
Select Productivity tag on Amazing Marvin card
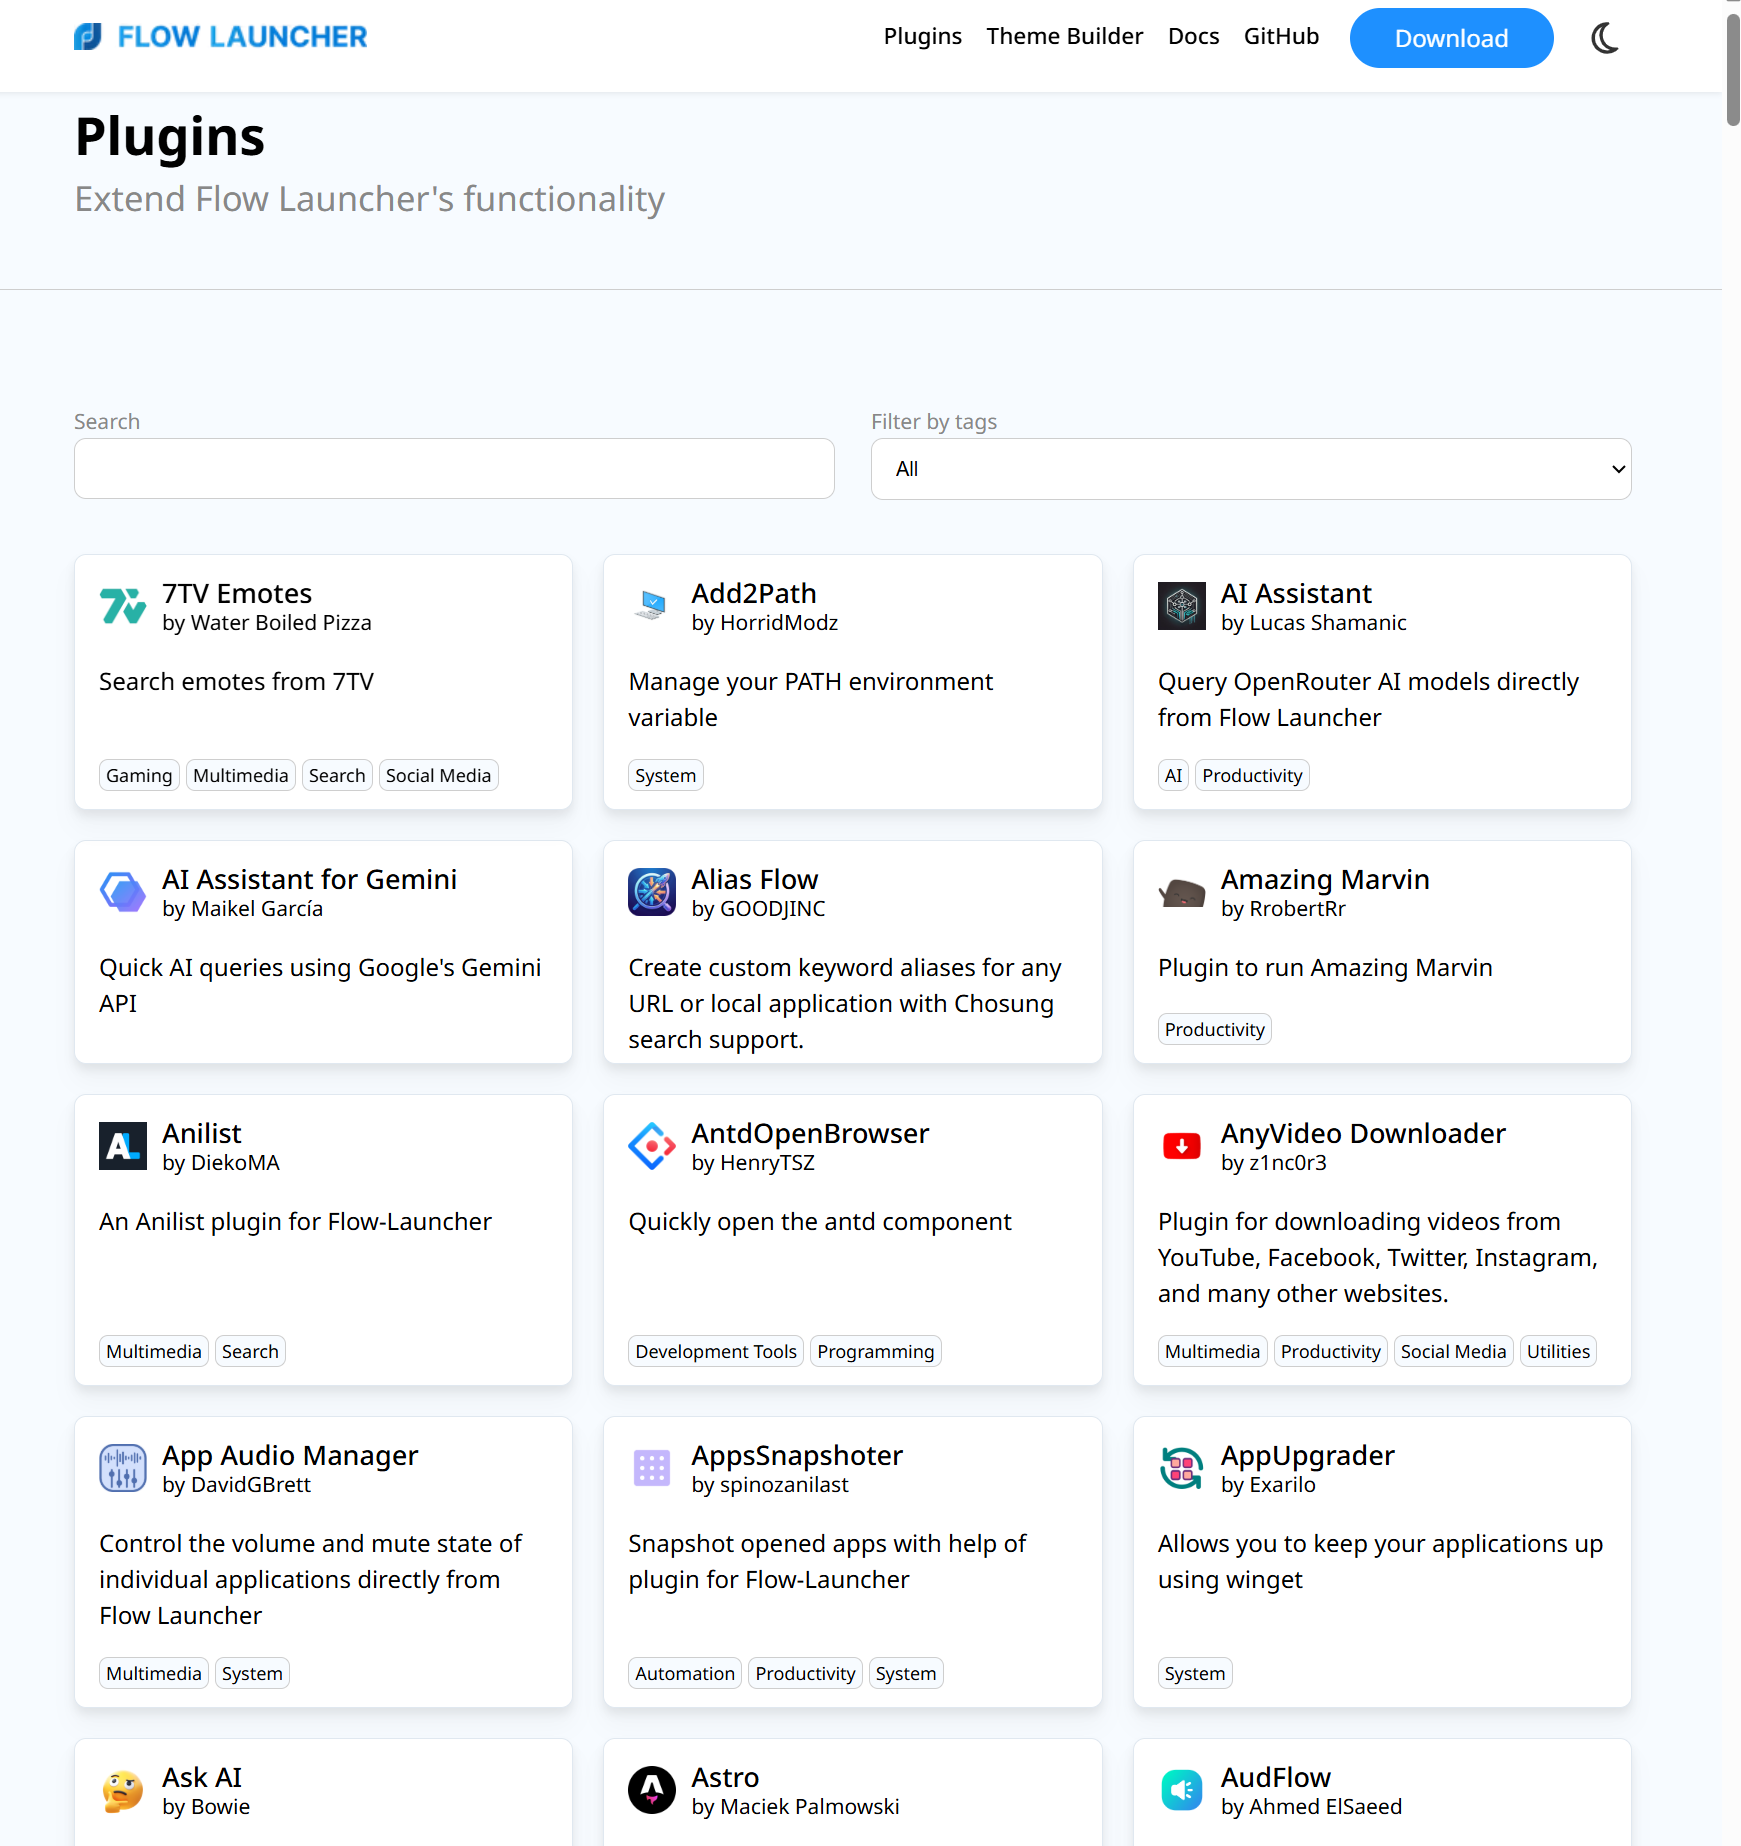click(x=1214, y=1029)
